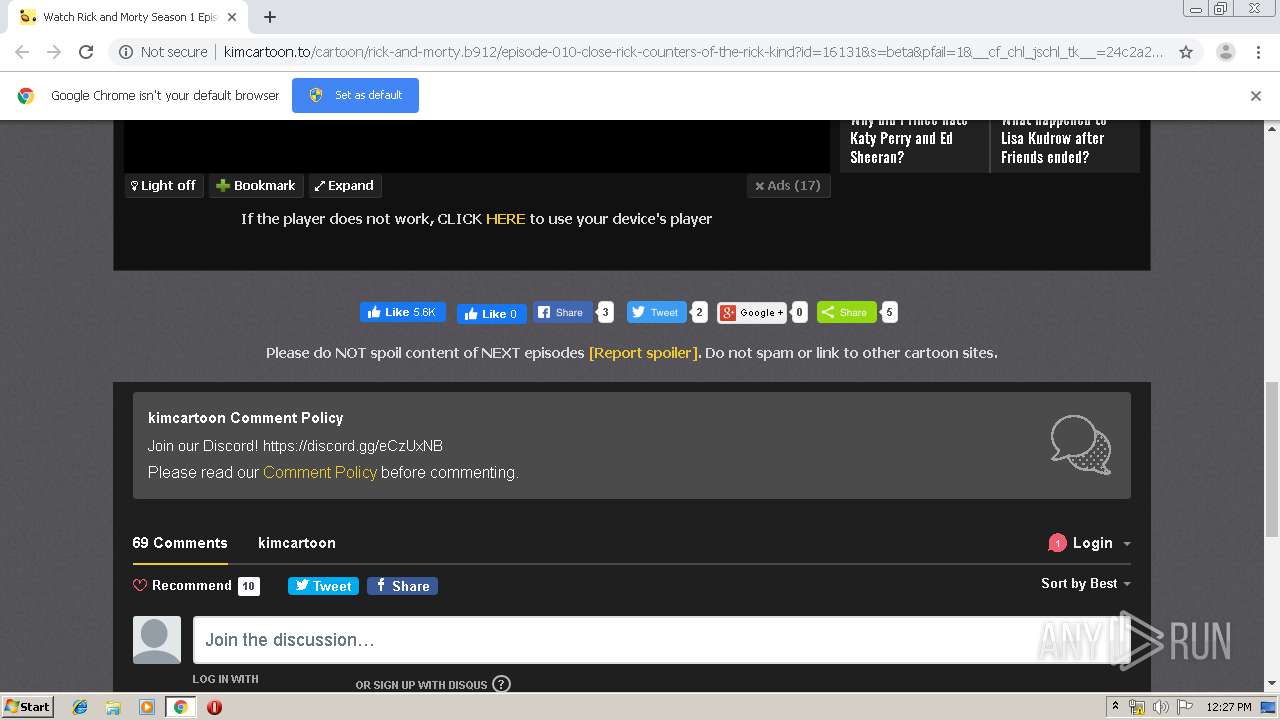The image size is (1280, 720).
Task: Reload the page with the refresh icon
Action: tap(86, 52)
